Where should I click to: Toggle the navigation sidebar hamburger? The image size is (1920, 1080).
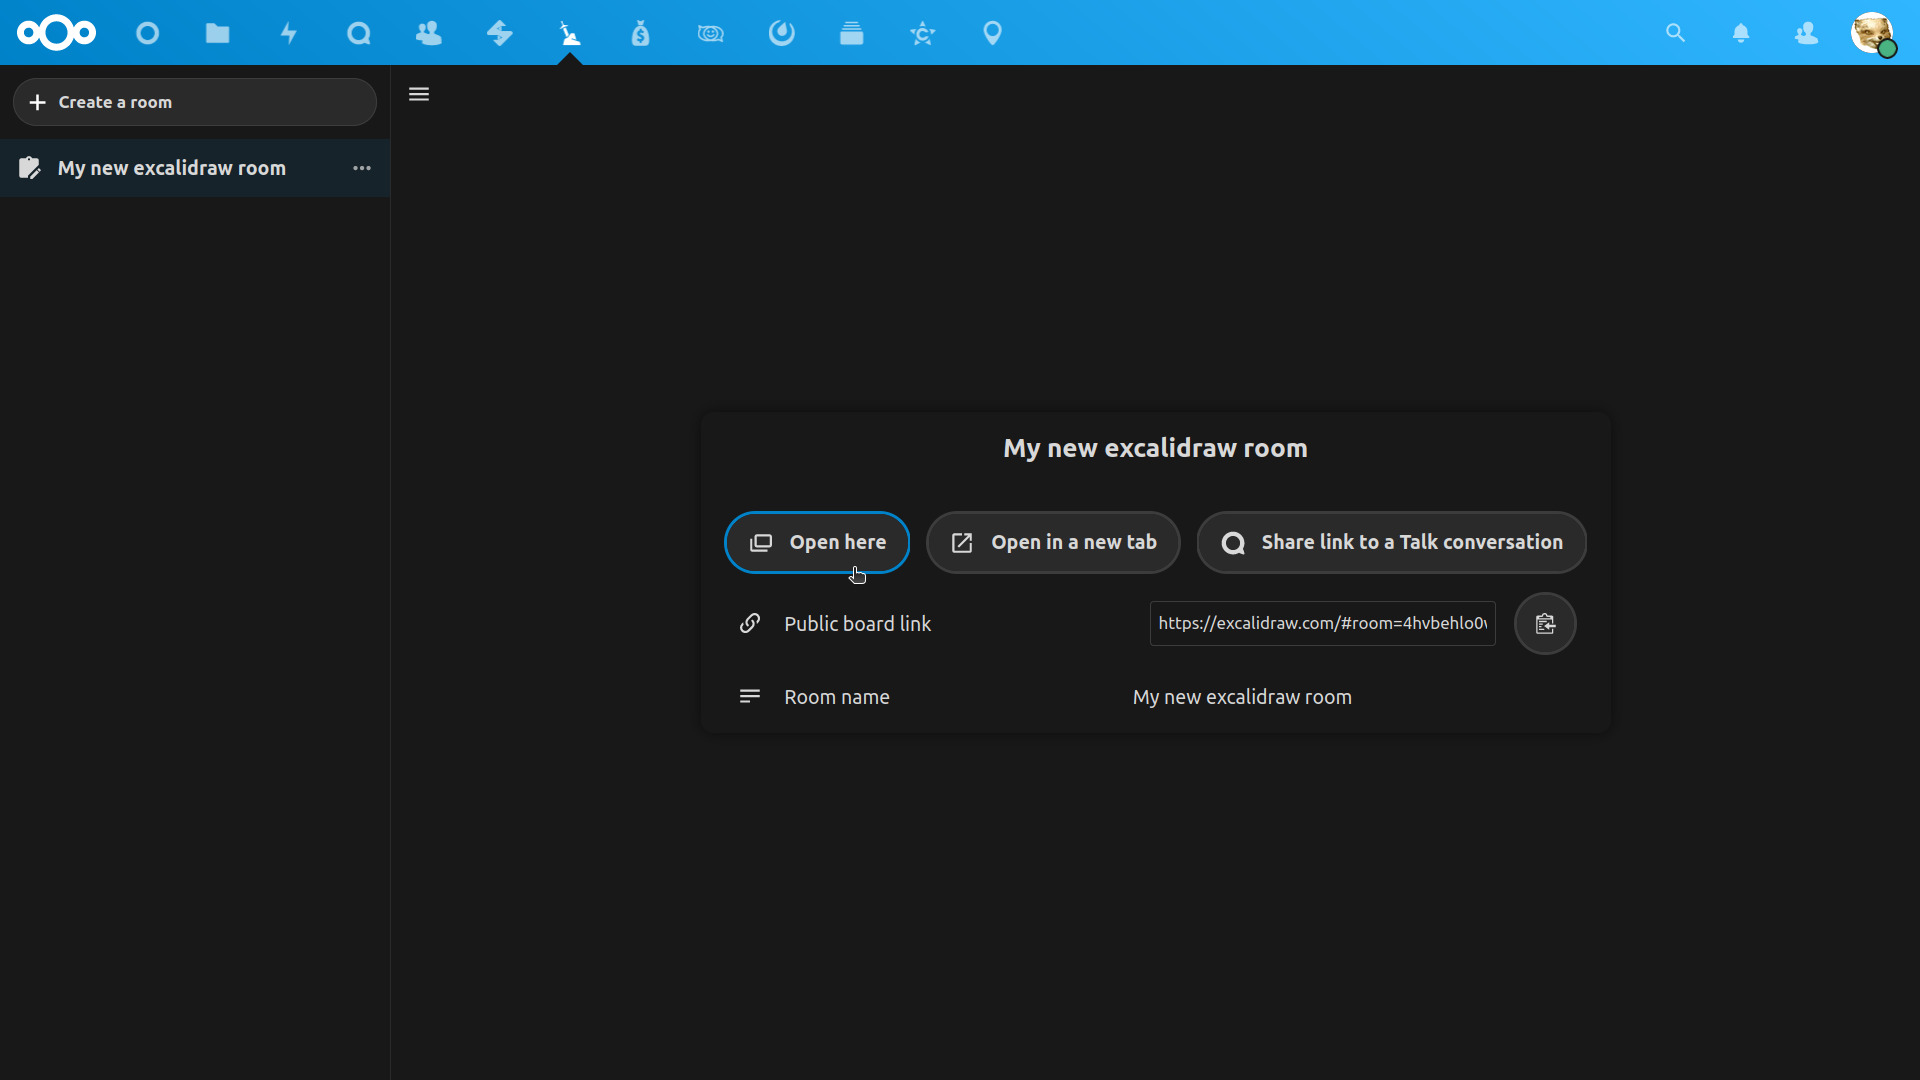(x=419, y=94)
